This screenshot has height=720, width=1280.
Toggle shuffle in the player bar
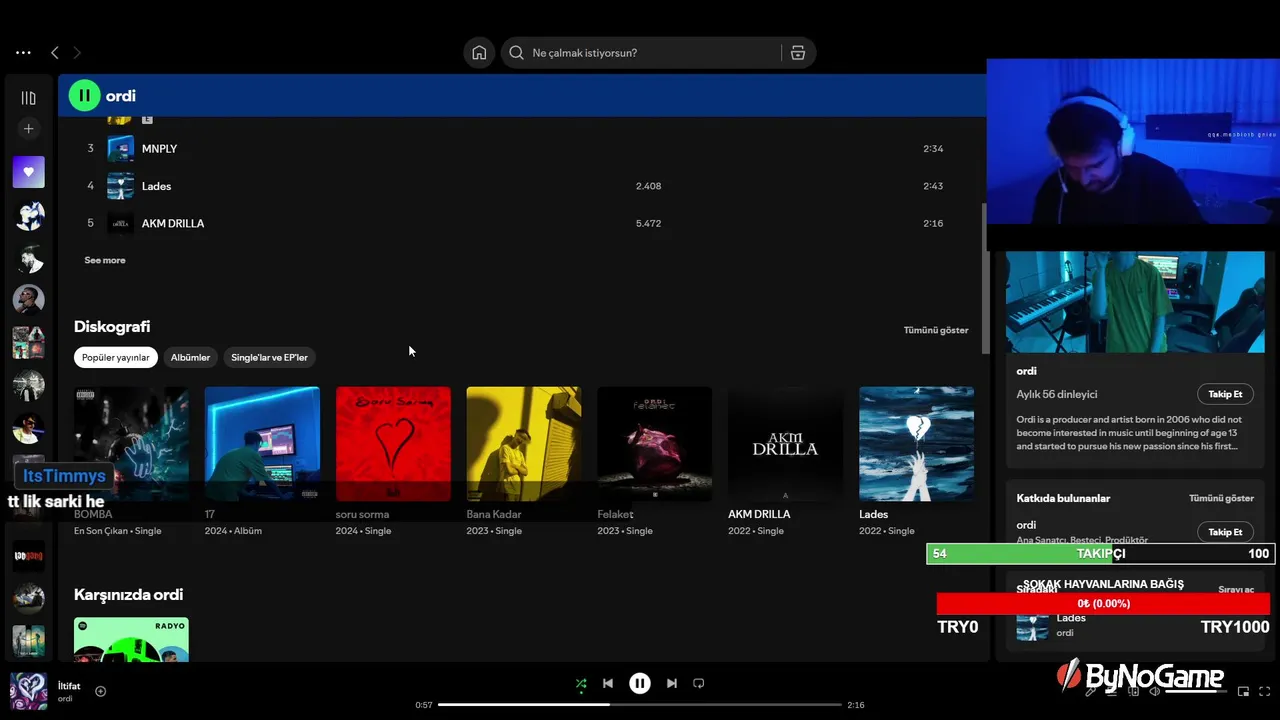[581, 684]
